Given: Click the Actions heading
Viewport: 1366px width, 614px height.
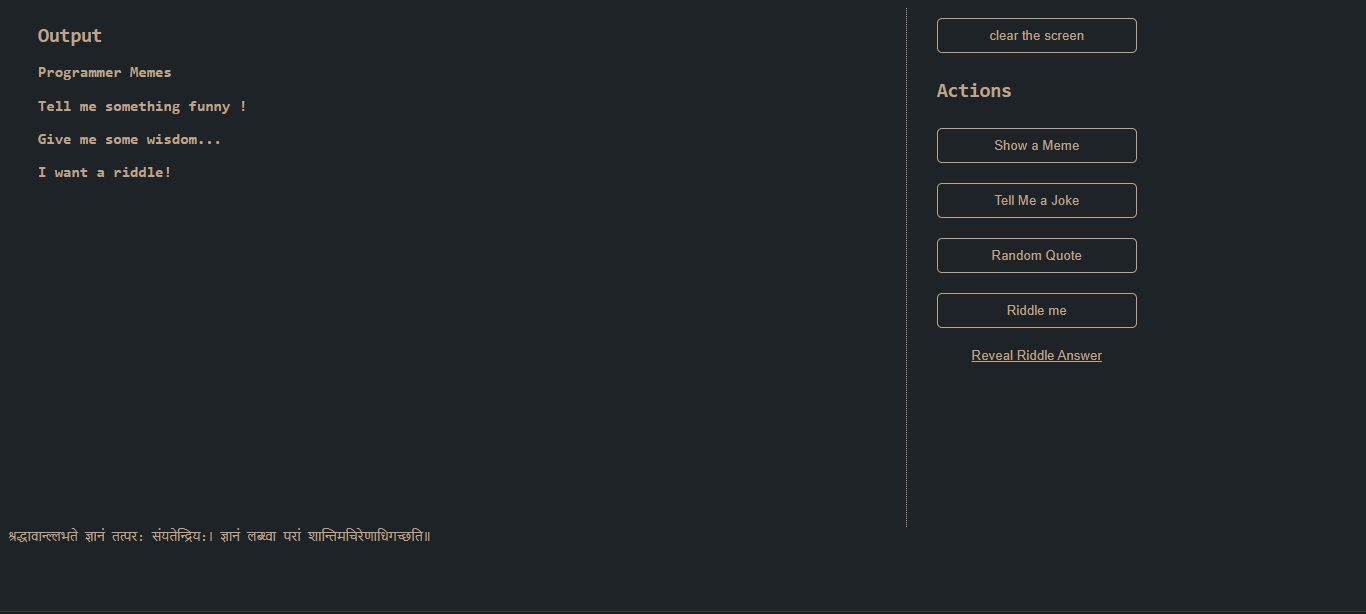Looking at the screenshot, I should pos(973,91).
